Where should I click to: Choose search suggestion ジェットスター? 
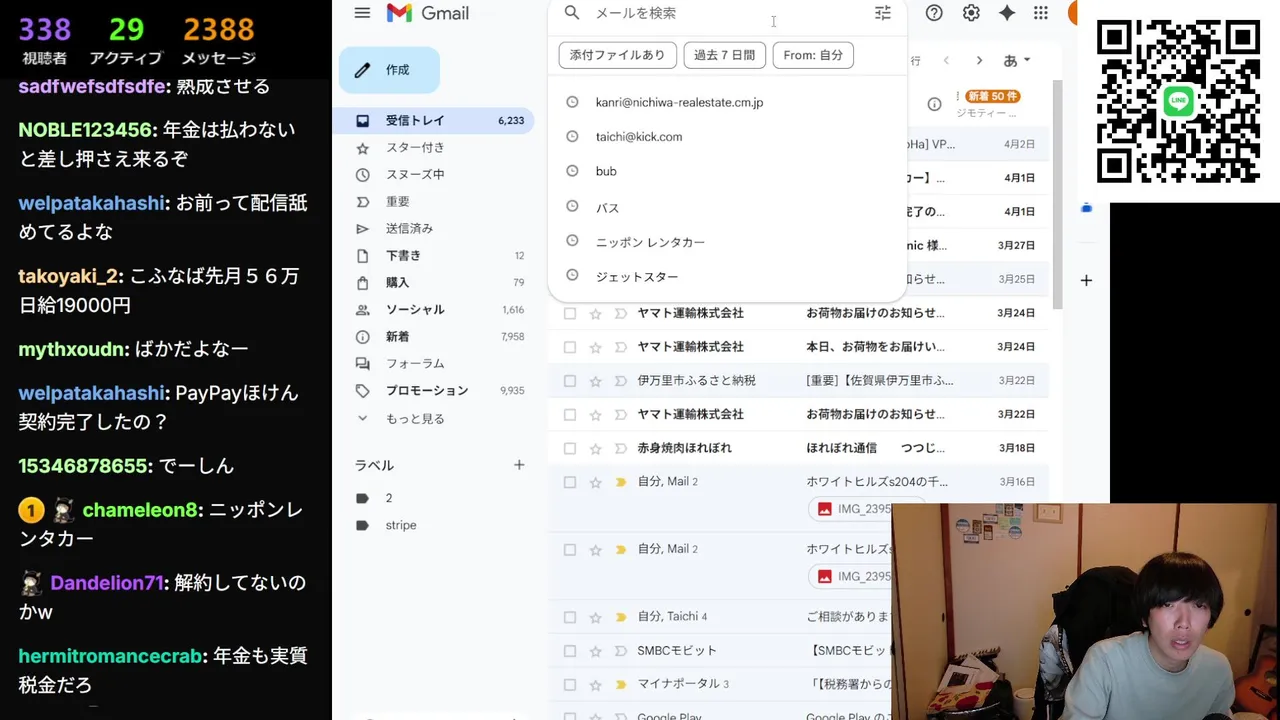coord(727,276)
